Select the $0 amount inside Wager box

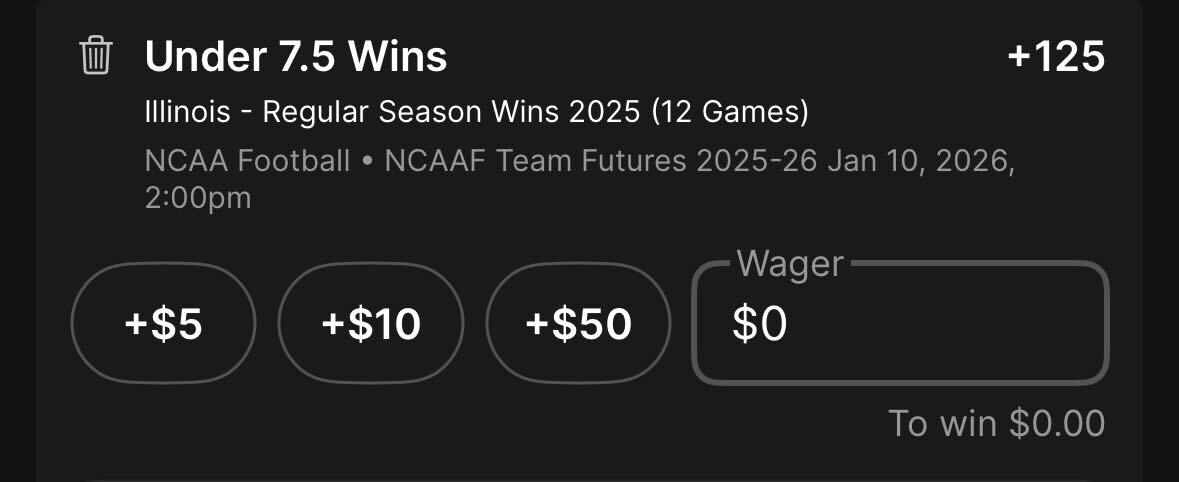tap(759, 324)
